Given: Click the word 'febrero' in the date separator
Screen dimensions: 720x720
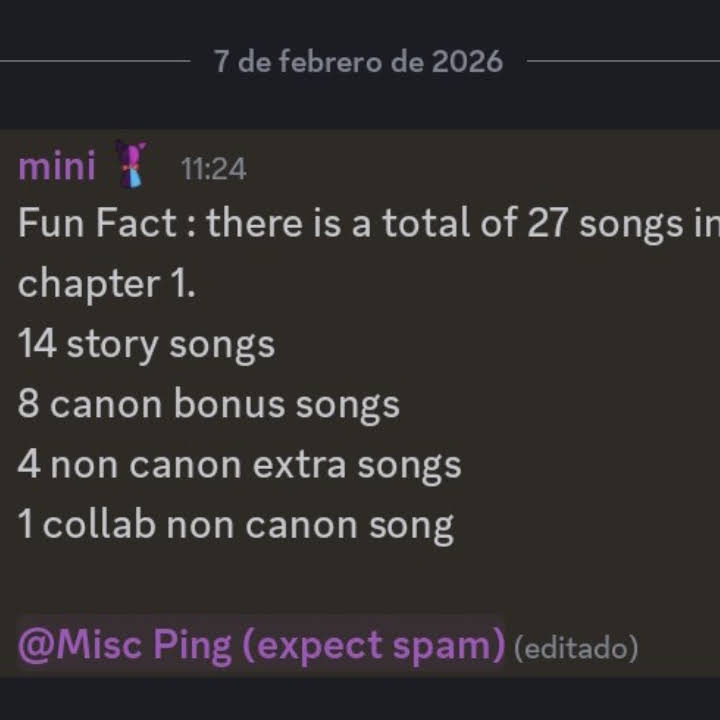Looking at the screenshot, I should [x=330, y=62].
